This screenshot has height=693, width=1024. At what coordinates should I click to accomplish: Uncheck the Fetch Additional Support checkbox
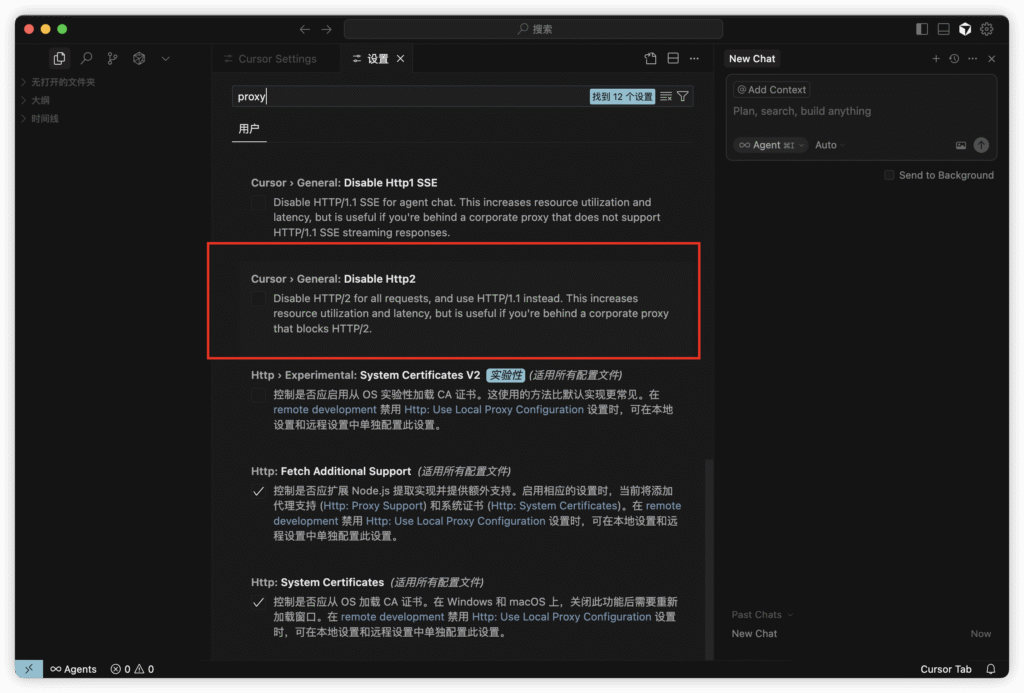[x=259, y=492]
